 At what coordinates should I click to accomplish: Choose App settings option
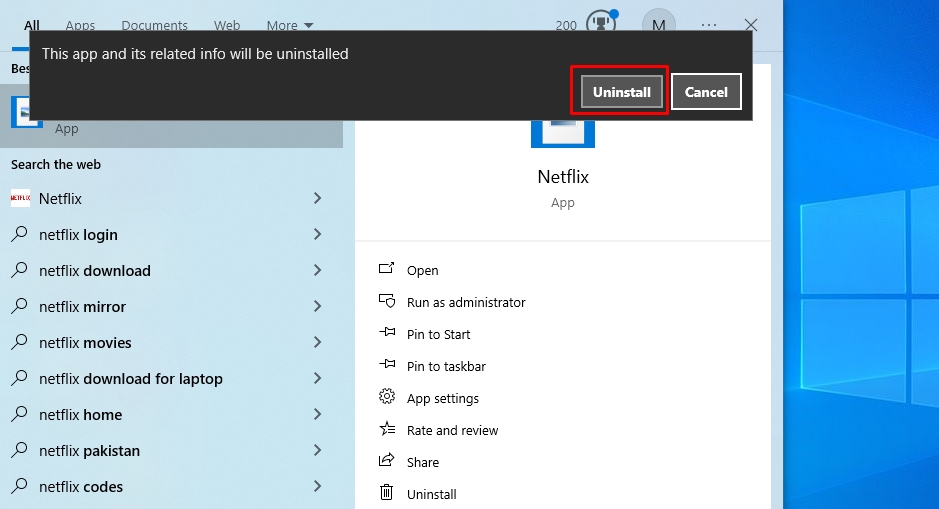point(443,399)
